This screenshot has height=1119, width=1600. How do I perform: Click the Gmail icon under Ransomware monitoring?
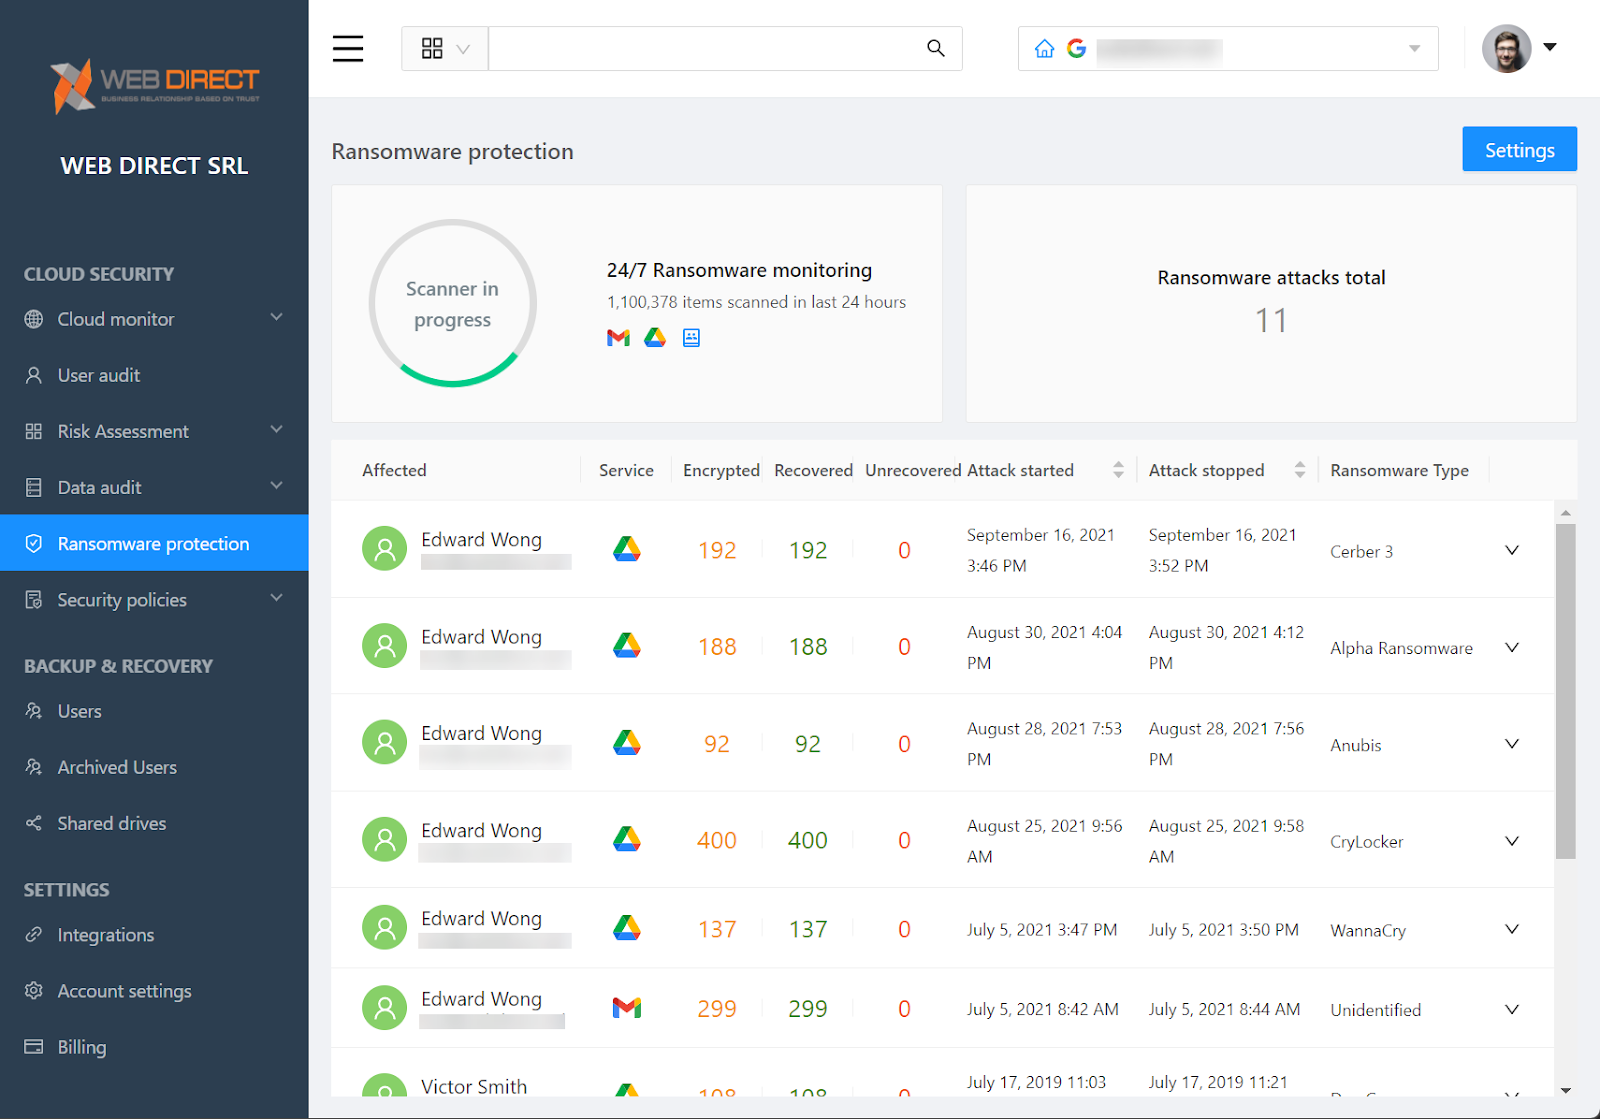(618, 338)
